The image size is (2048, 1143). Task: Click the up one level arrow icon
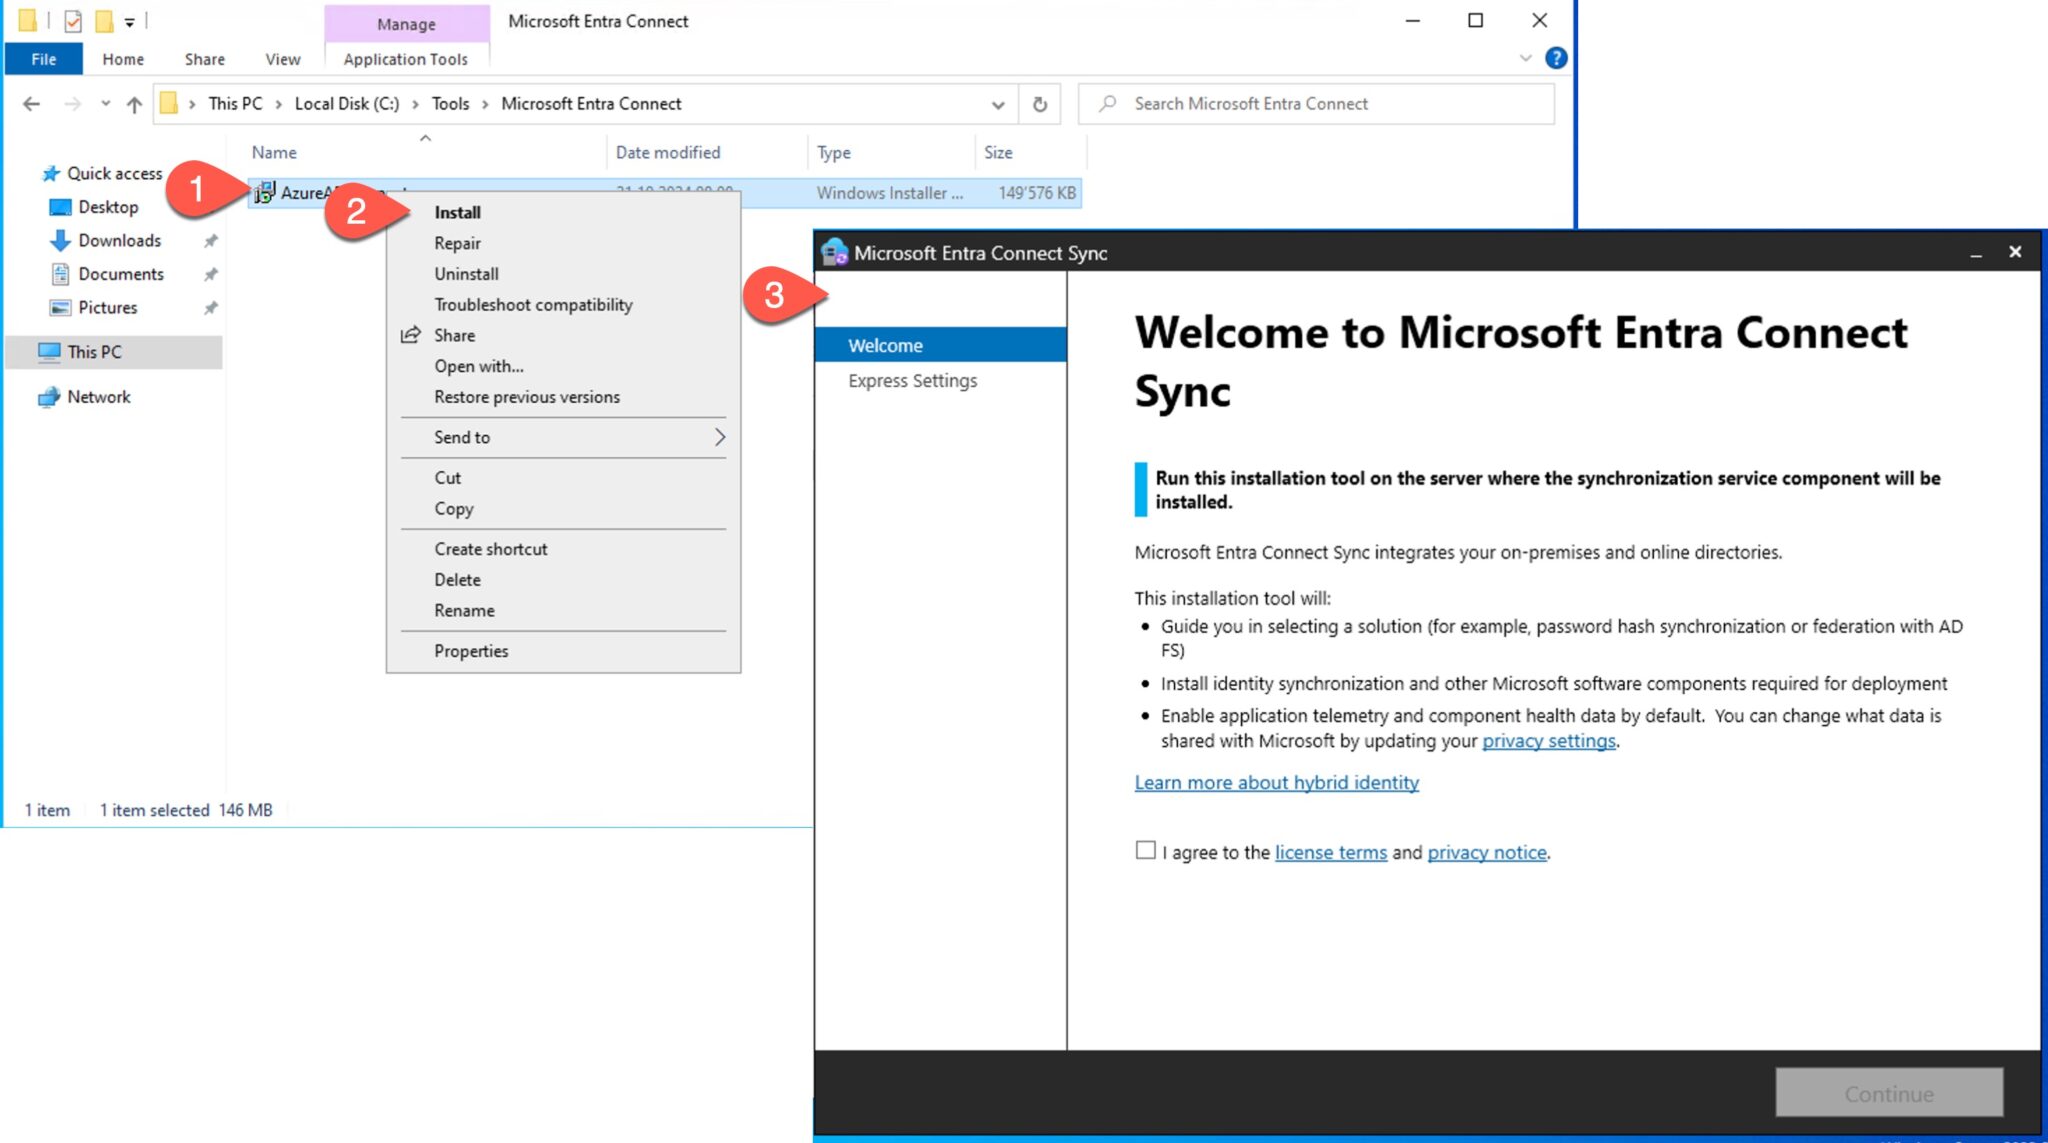pyautogui.click(x=135, y=103)
